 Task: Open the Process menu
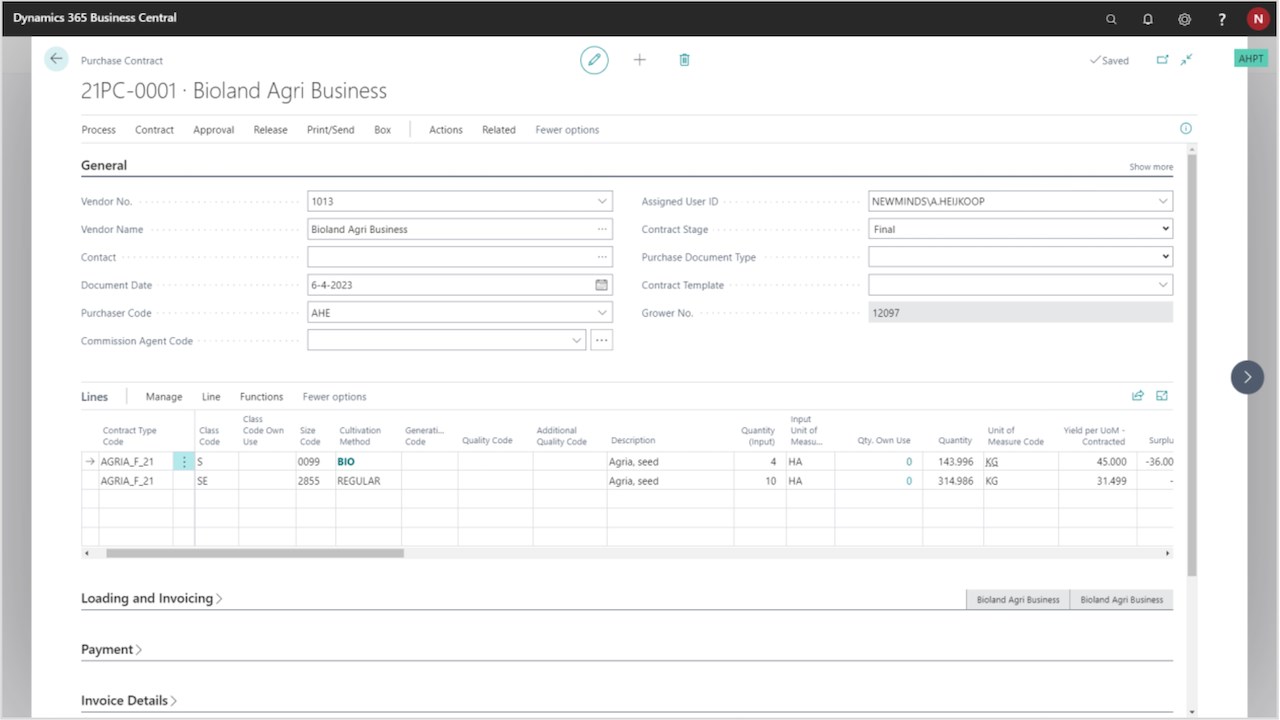[98, 130]
